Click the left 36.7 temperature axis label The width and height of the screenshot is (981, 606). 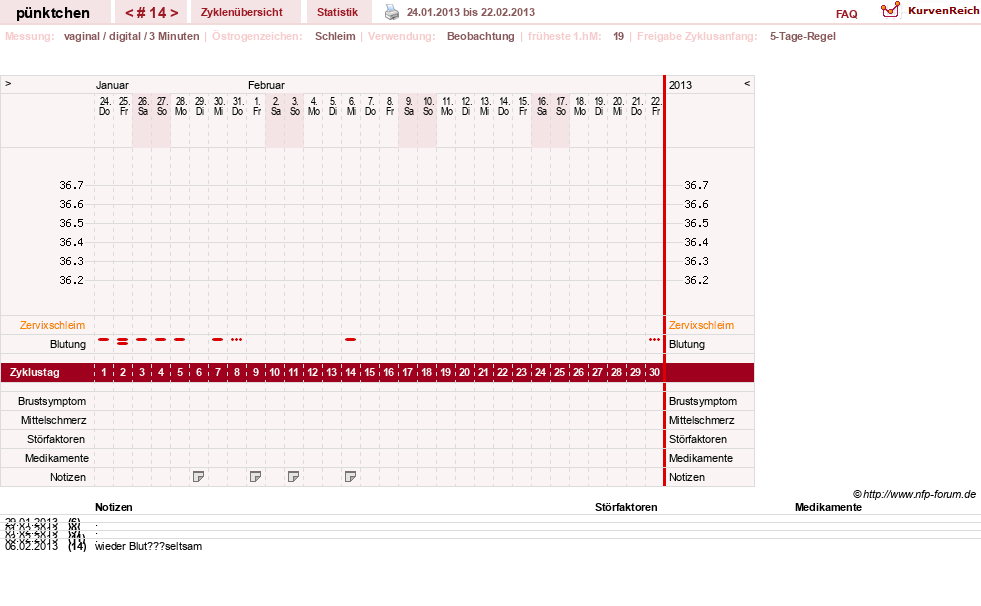[x=71, y=185]
